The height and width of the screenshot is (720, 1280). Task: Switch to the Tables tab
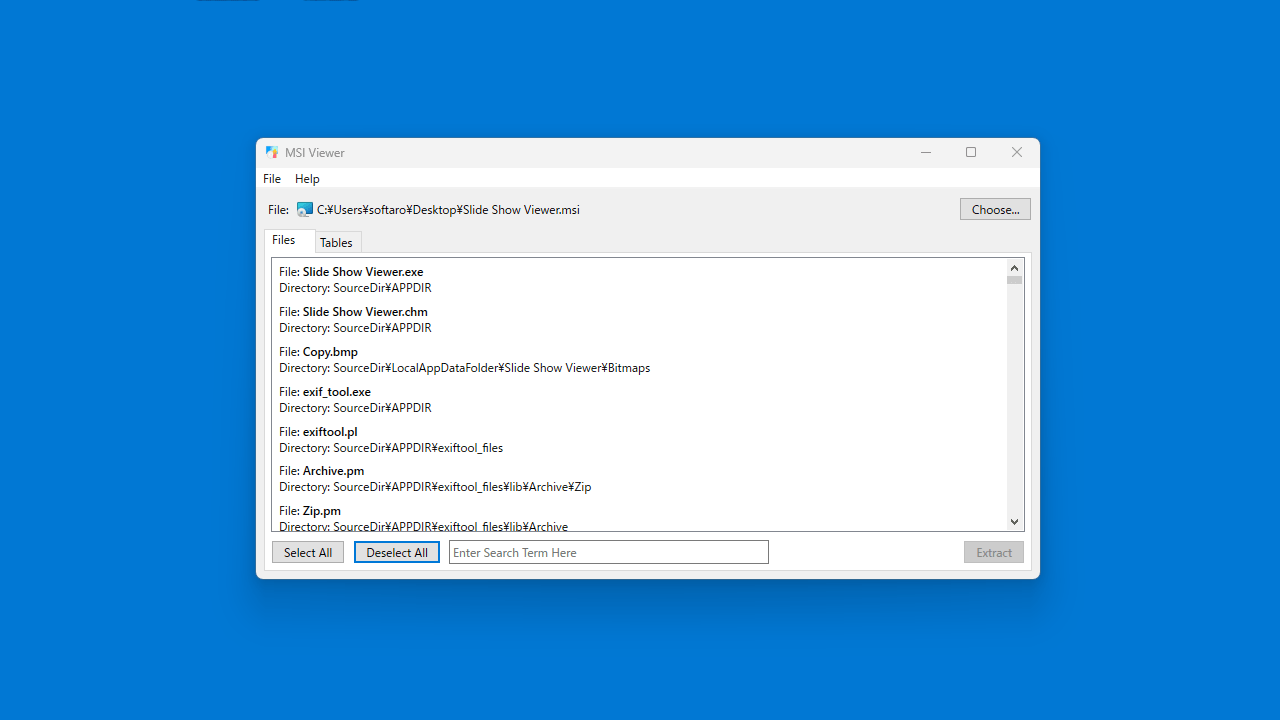click(336, 243)
